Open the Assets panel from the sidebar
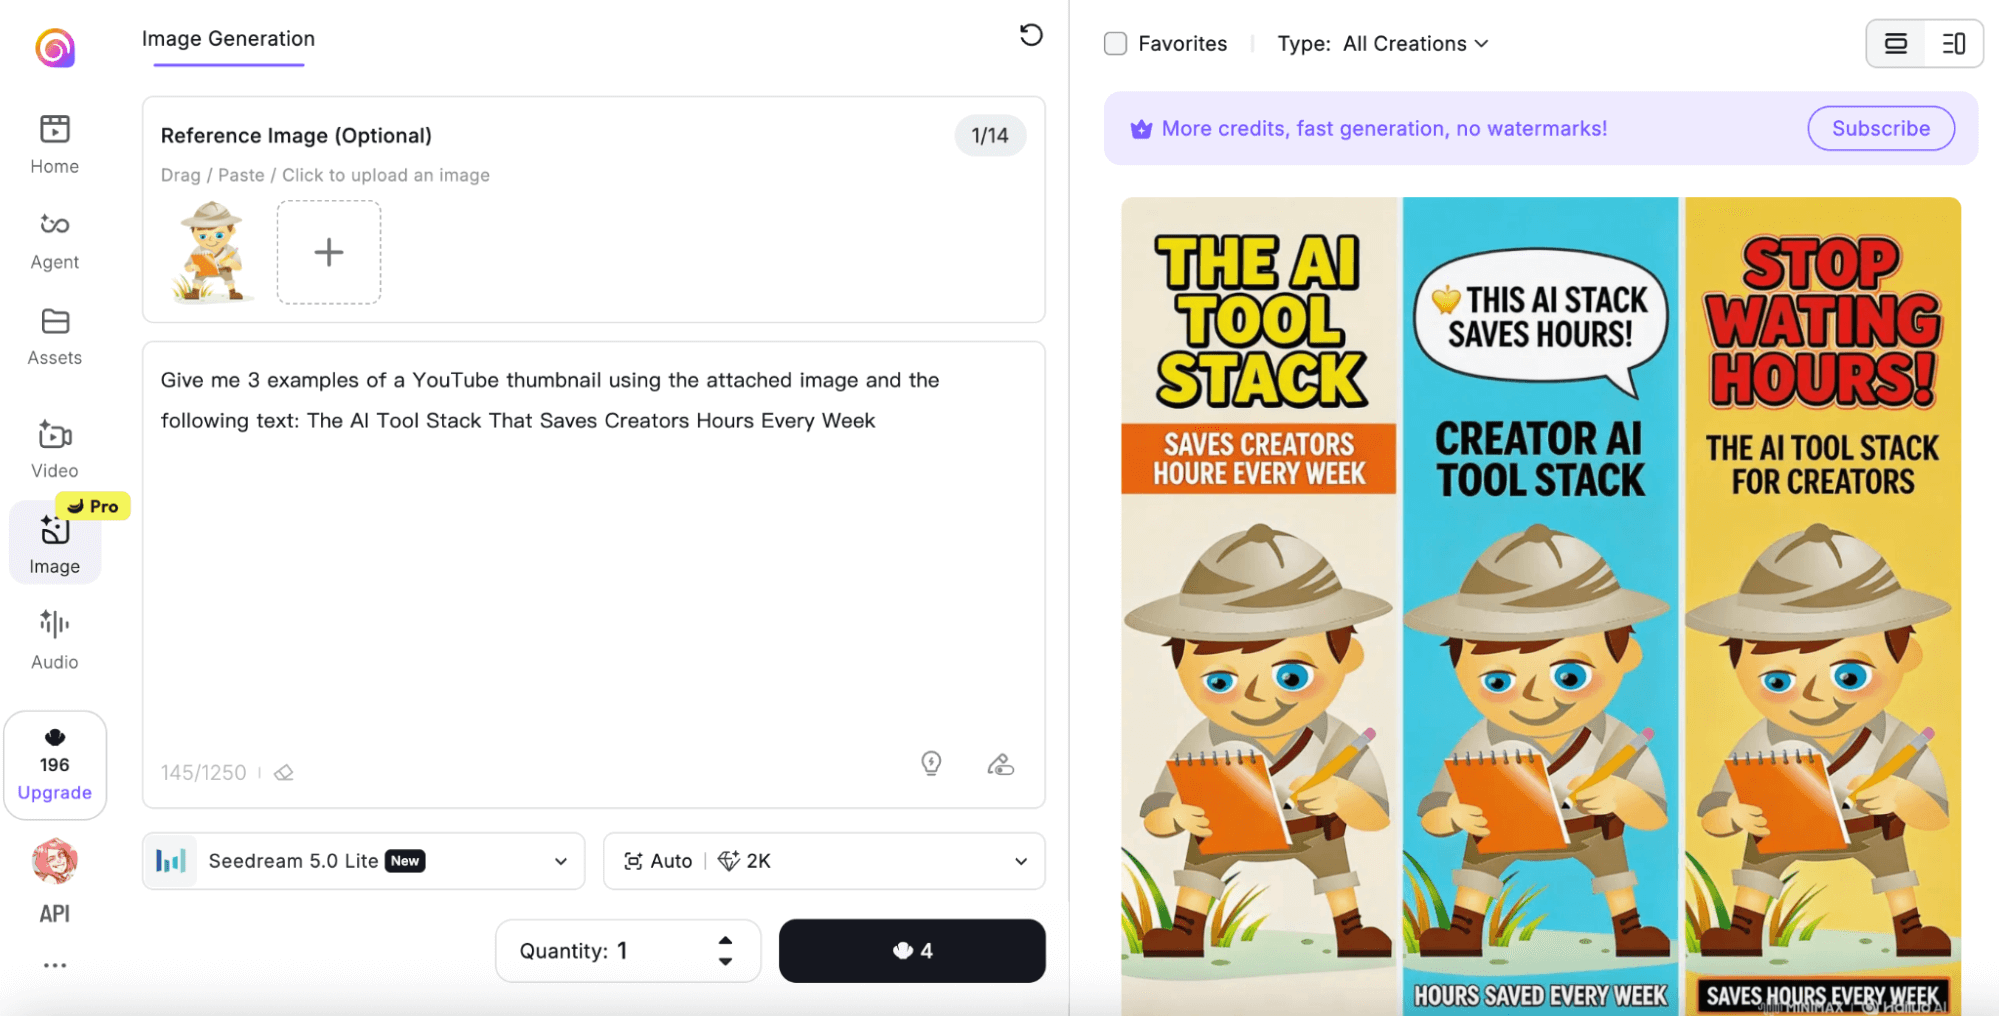This screenshot has width=1999, height=1017. pos(54,334)
